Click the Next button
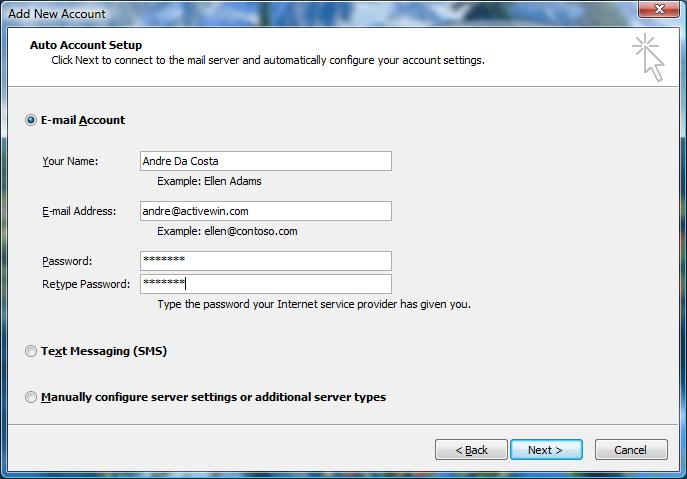This screenshot has width=687, height=479. (x=546, y=450)
